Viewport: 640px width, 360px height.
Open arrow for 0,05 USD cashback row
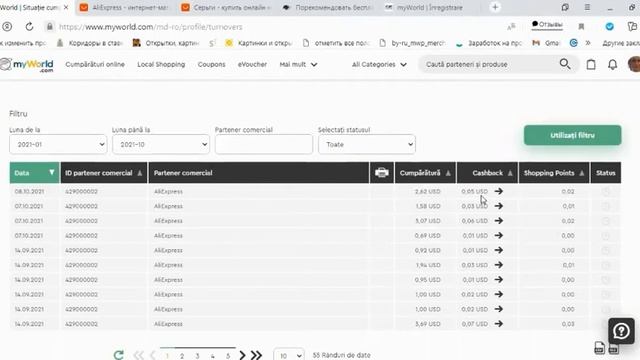point(498,191)
